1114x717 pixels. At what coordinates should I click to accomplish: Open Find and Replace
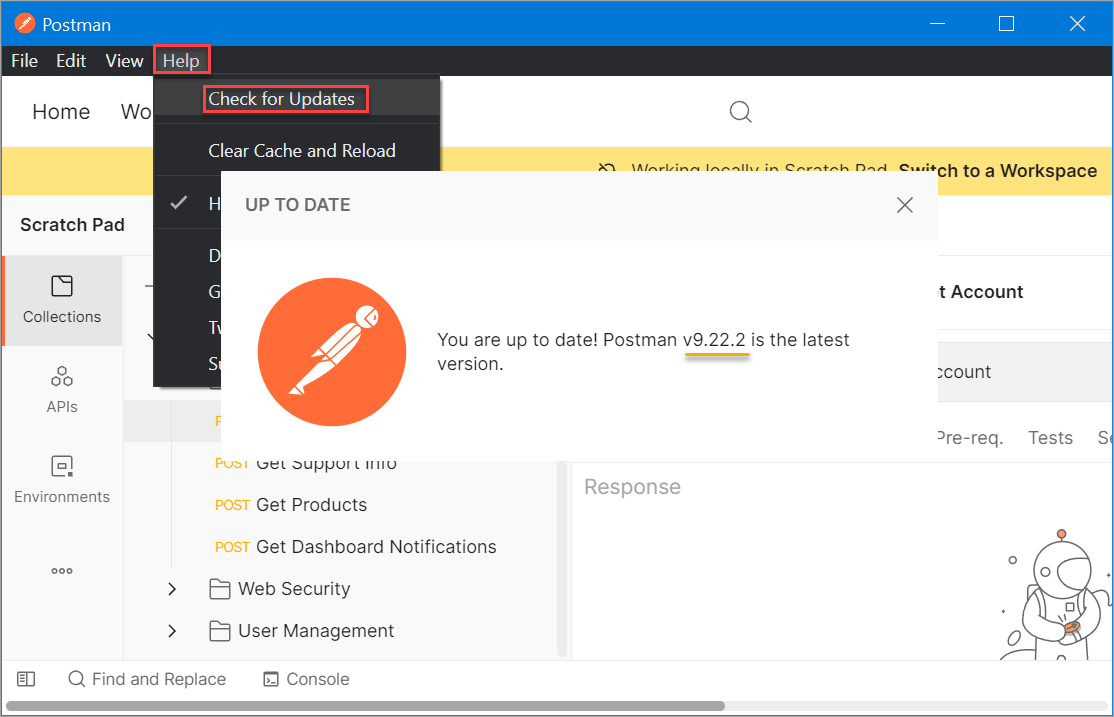147,679
